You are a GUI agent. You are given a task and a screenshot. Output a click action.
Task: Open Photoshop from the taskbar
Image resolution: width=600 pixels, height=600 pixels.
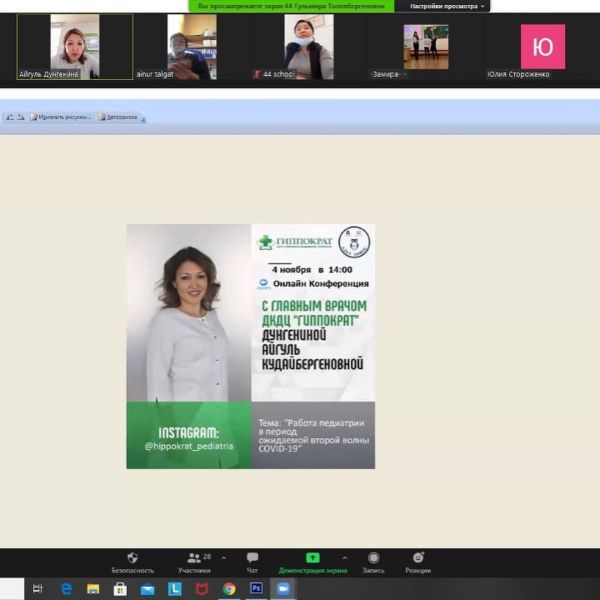256,589
